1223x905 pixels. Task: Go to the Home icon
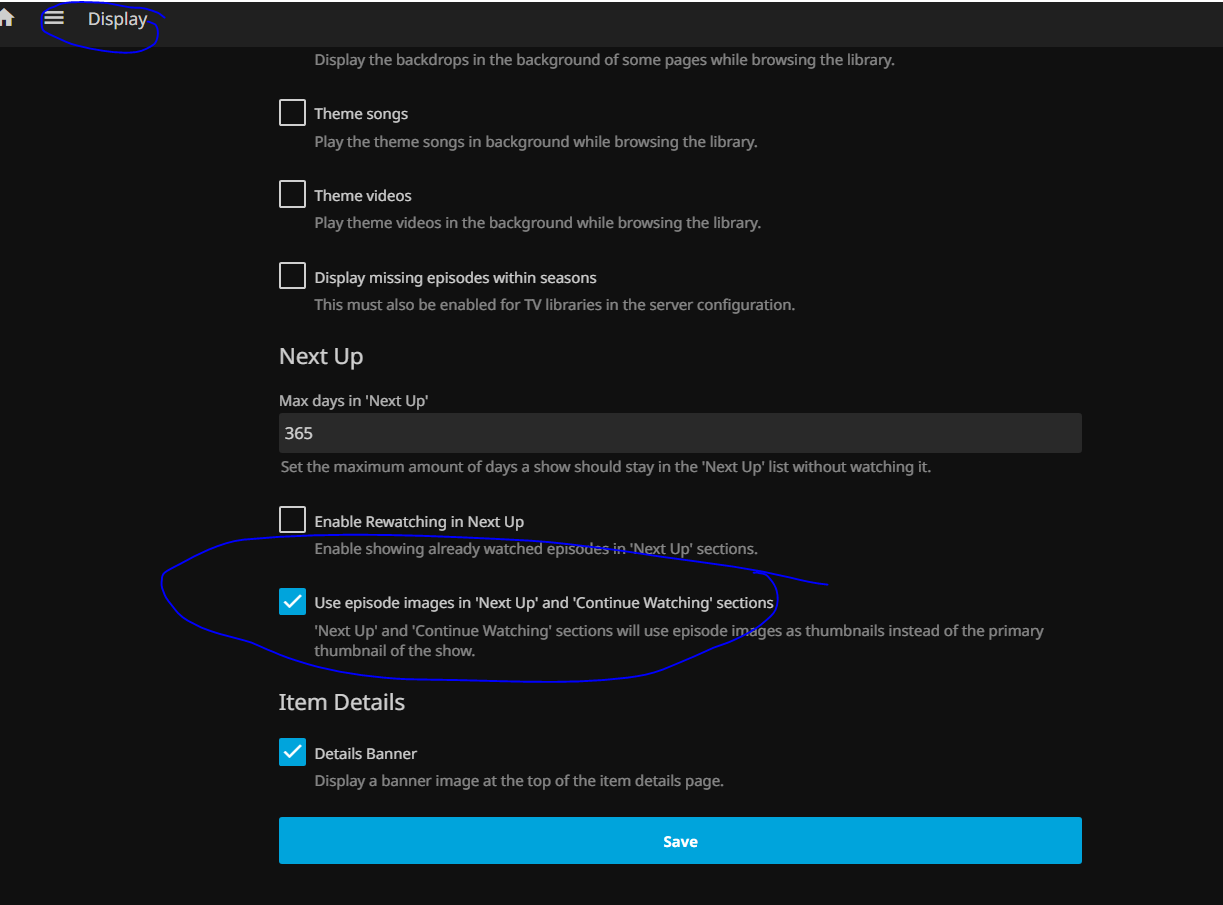(6, 19)
